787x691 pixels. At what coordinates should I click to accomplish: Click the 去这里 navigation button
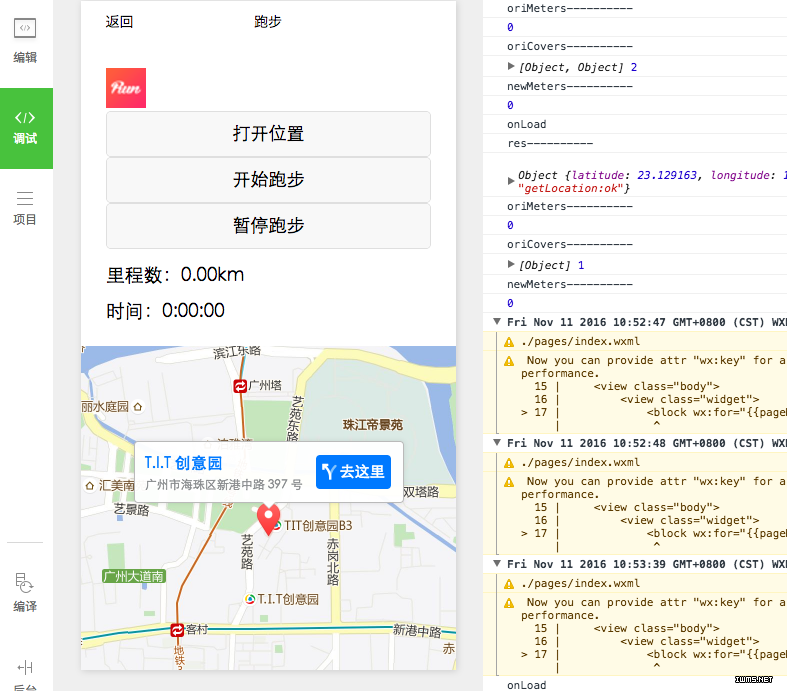pyautogui.click(x=353, y=472)
